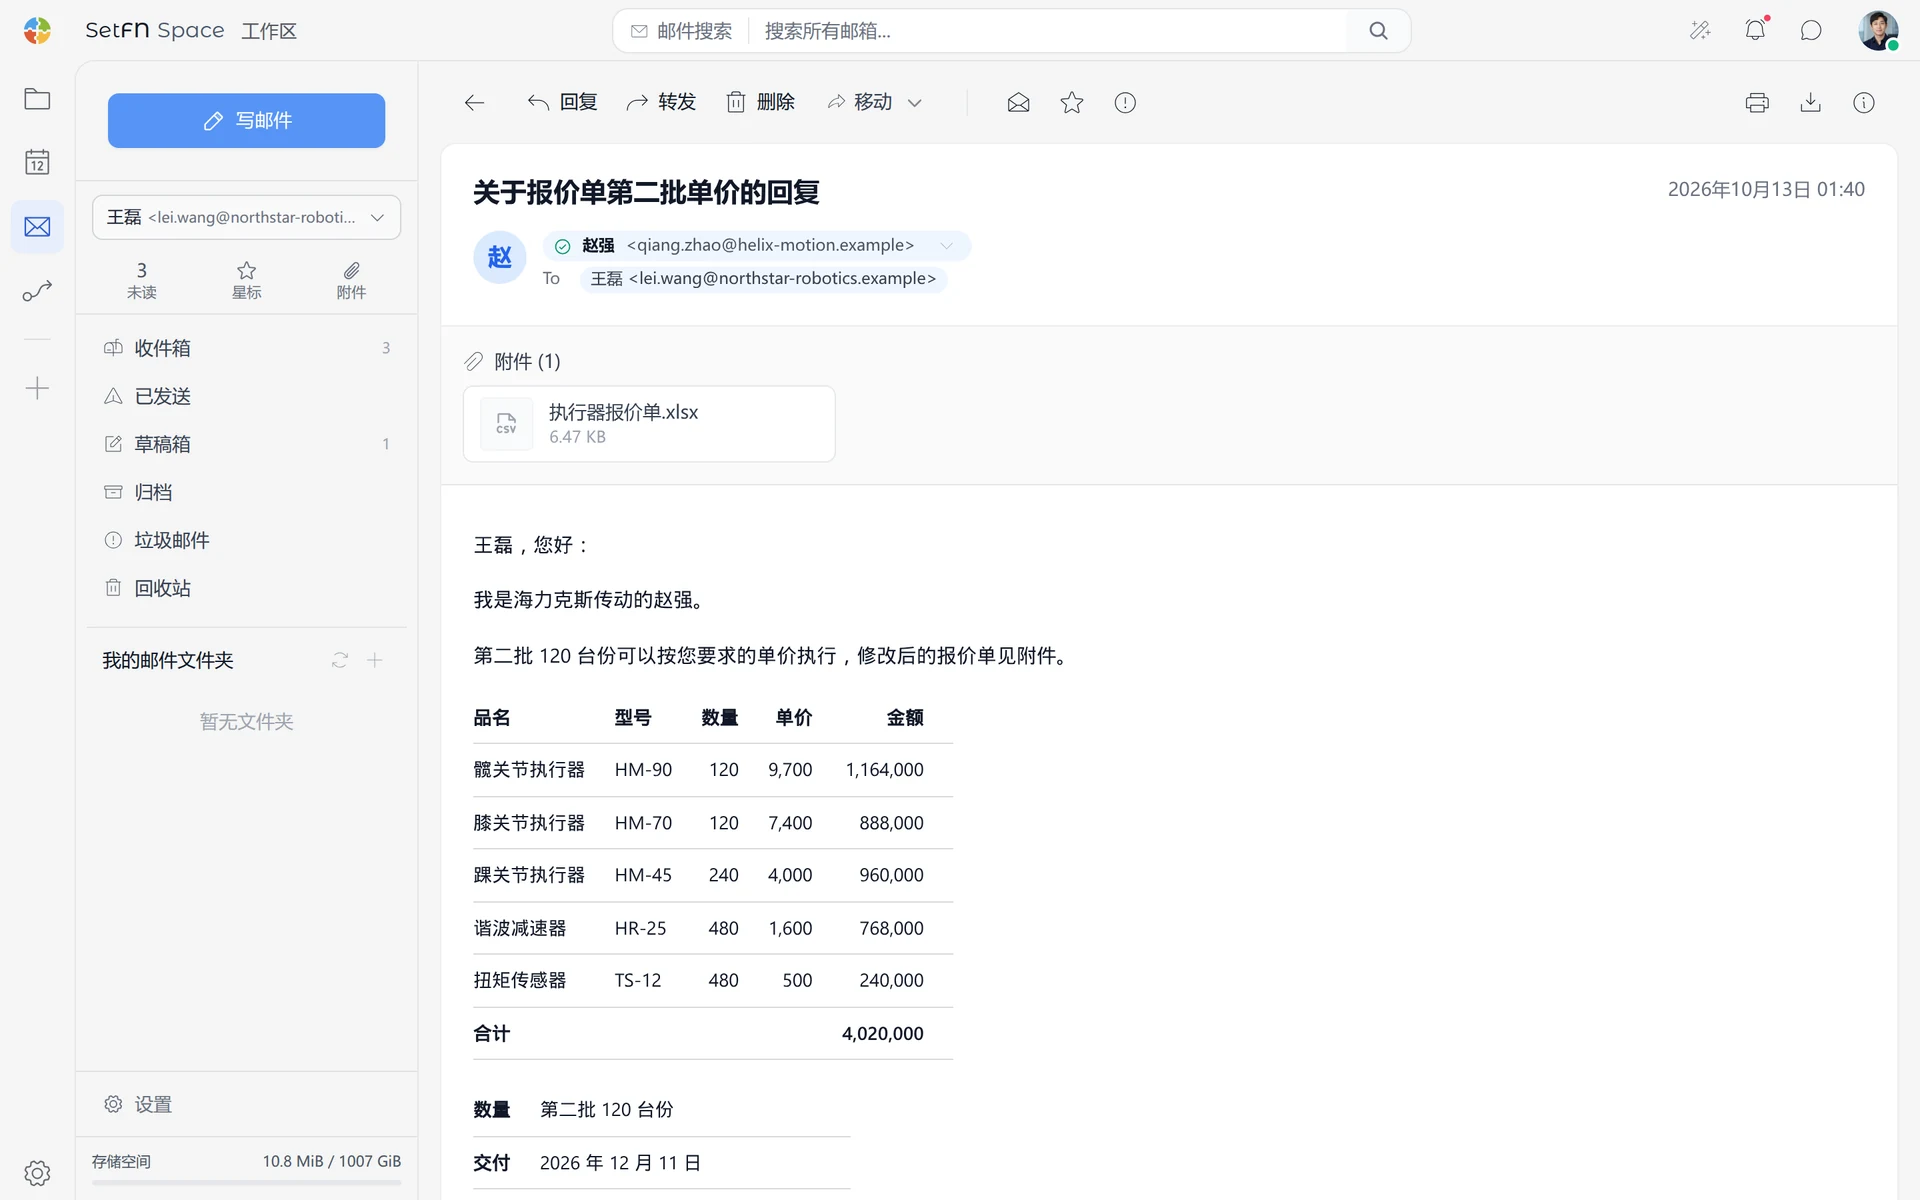The image size is (1920, 1200).
Task: Open mail 设置 settings in sidebar
Action: (138, 1104)
